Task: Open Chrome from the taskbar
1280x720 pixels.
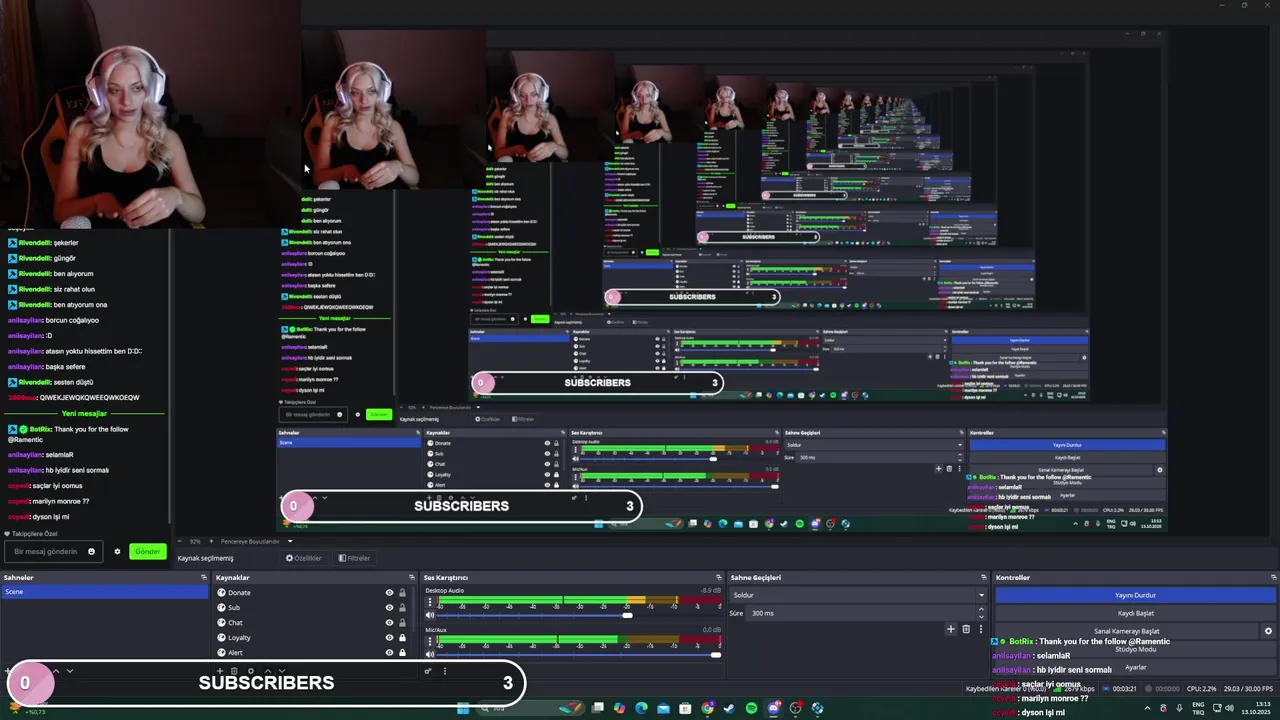Action: [707, 708]
